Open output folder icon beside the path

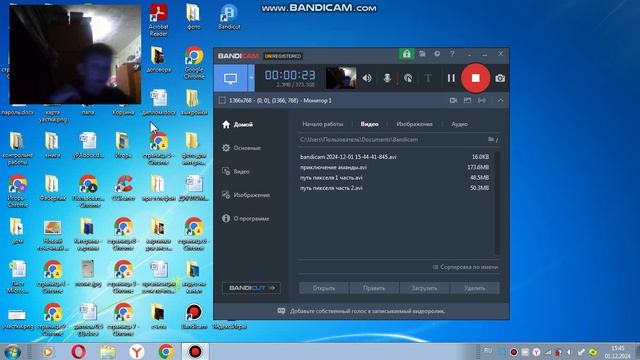coord(491,140)
